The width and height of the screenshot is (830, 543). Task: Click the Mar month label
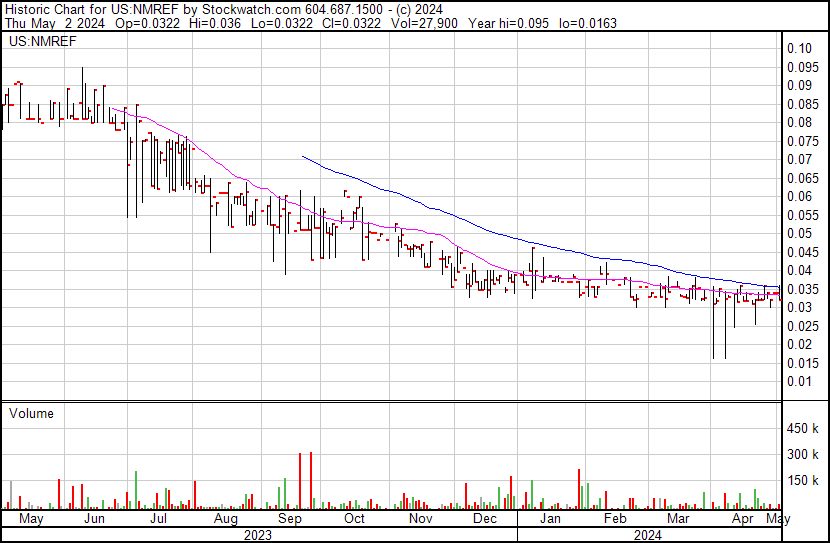[x=678, y=519]
